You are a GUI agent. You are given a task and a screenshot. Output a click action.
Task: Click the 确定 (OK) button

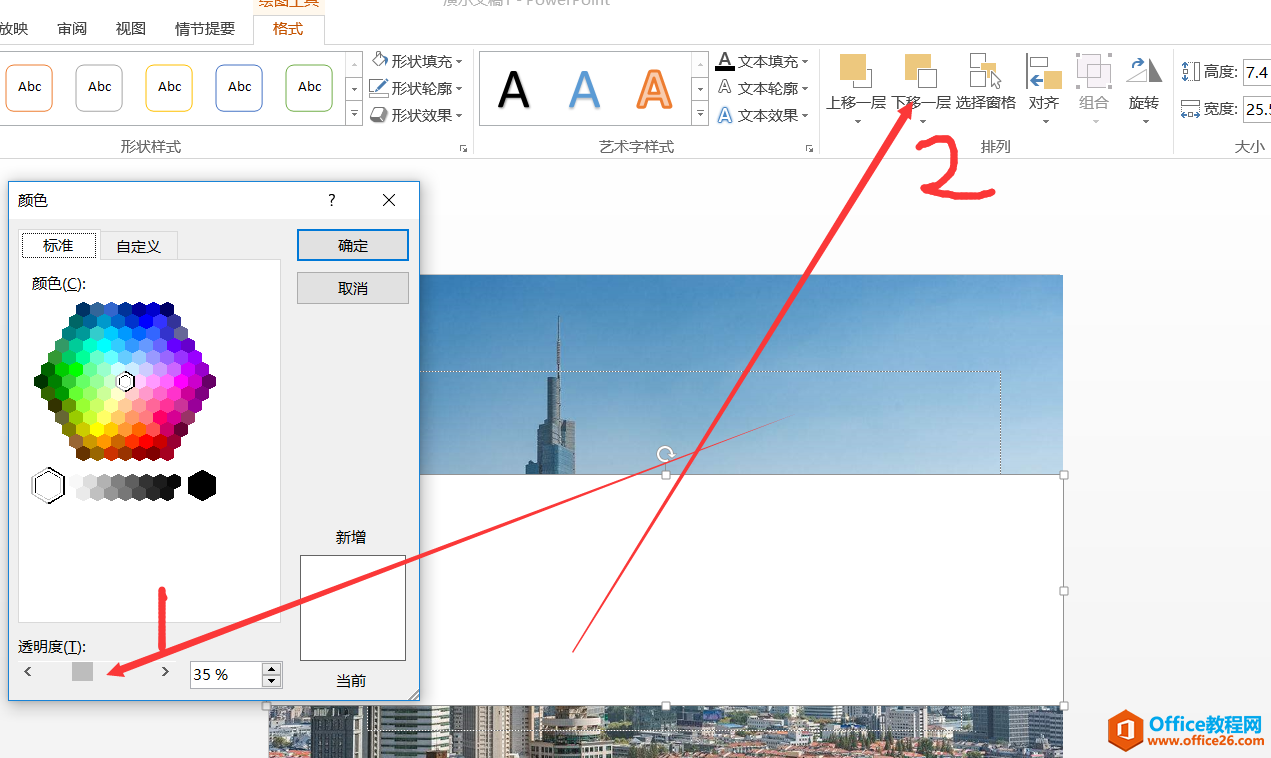tap(352, 244)
